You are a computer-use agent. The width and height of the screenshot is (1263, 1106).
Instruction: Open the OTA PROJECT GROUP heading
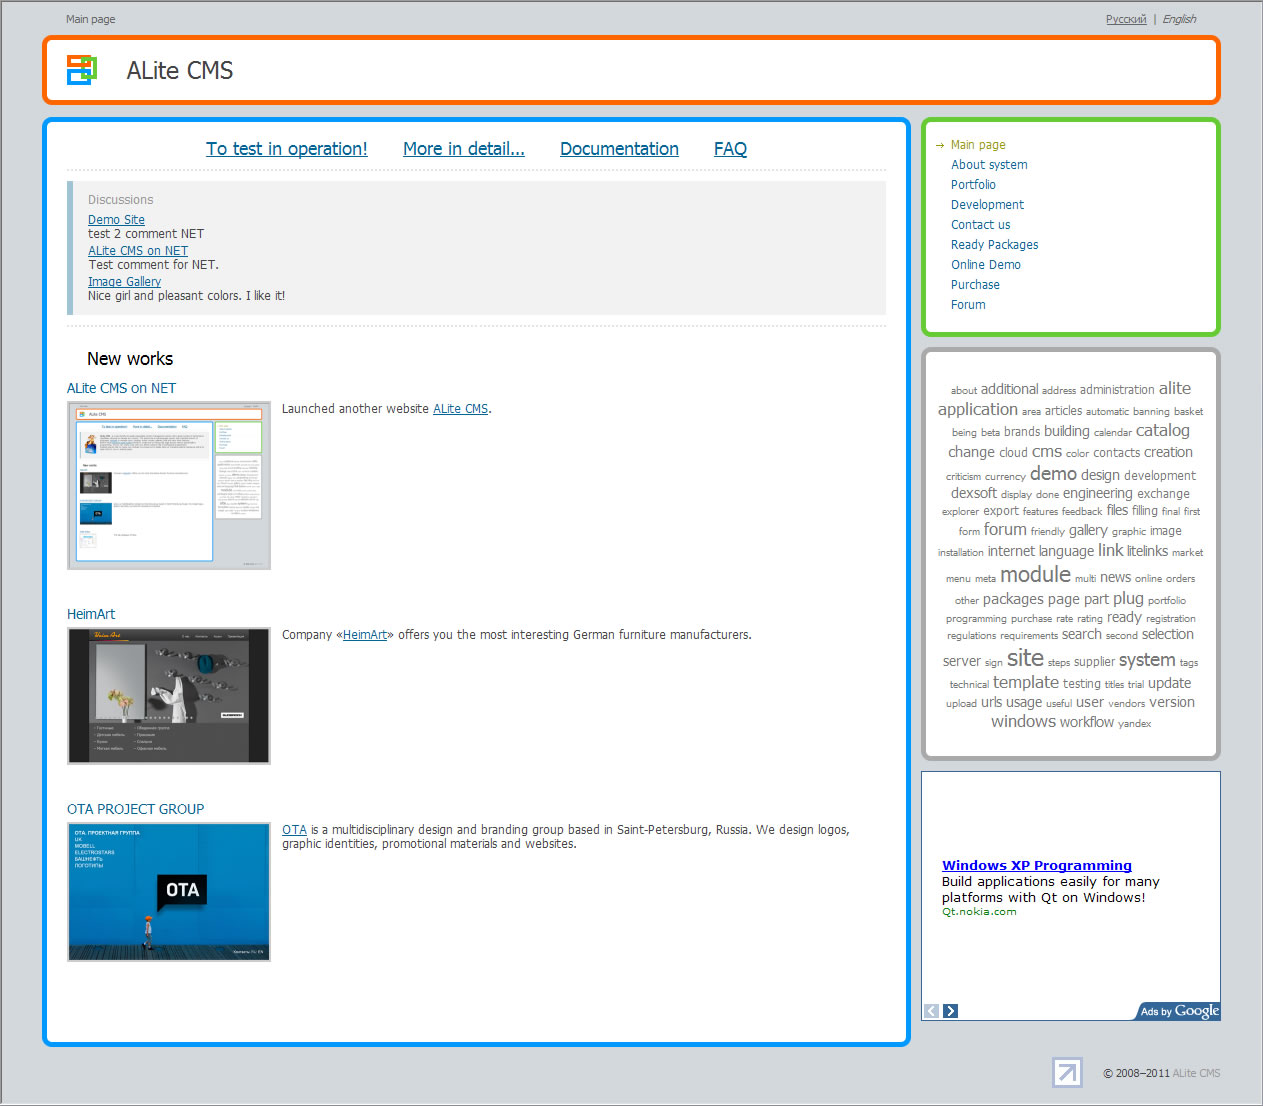pyautogui.click(x=135, y=809)
